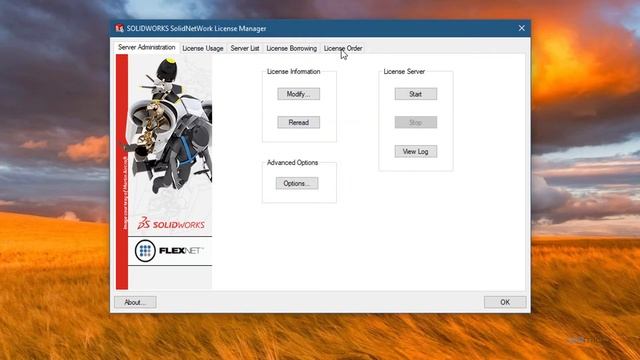640x360 pixels.
Task: Open the license server View Log
Action: tap(416, 151)
